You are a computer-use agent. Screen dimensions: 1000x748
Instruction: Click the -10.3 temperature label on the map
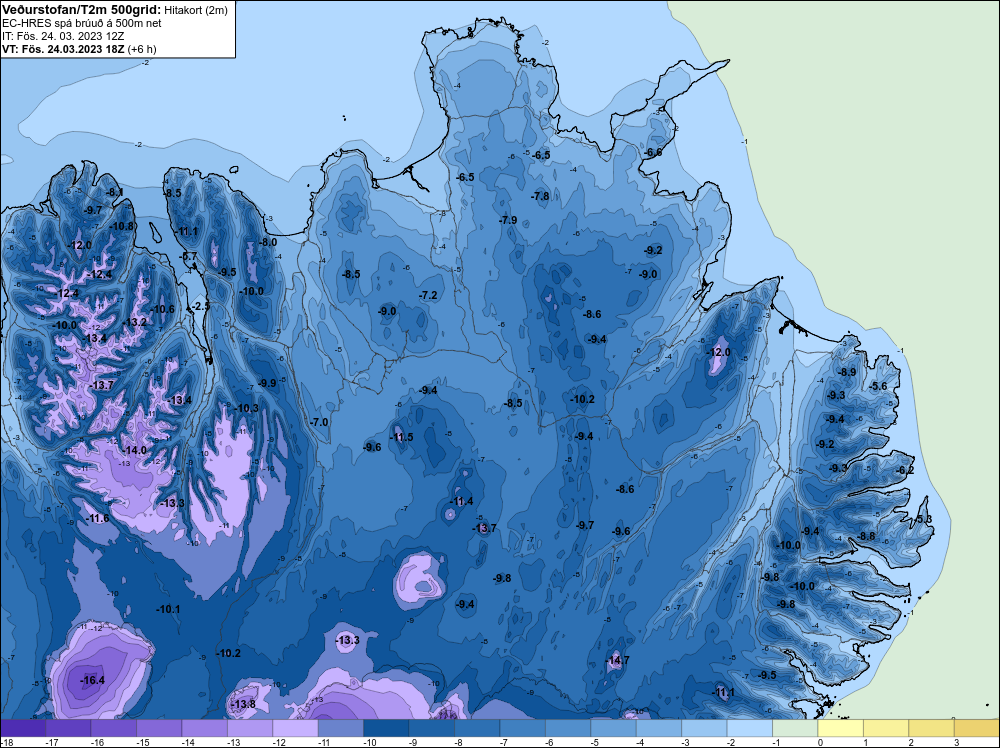tap(247, 409)
